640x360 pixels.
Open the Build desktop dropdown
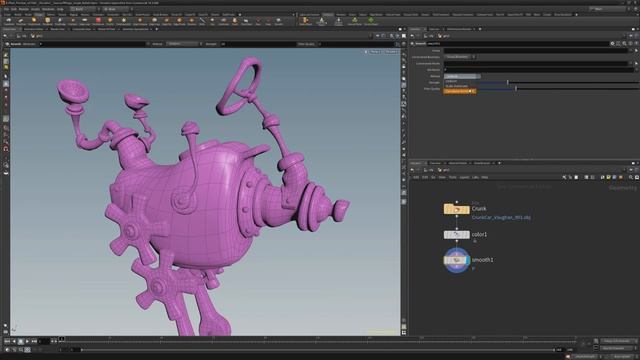click(x=85, y=9)
